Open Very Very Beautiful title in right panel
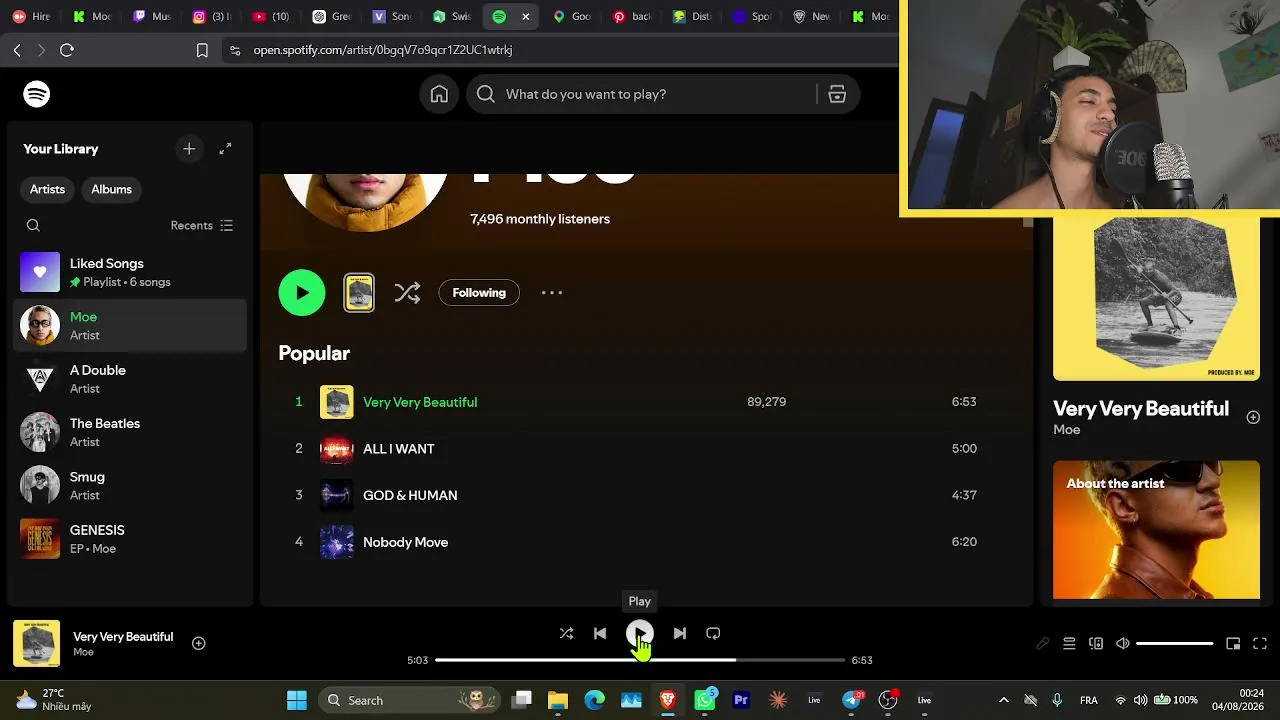The height and width of the screenshot is (720, 1280). (1141, 408)
